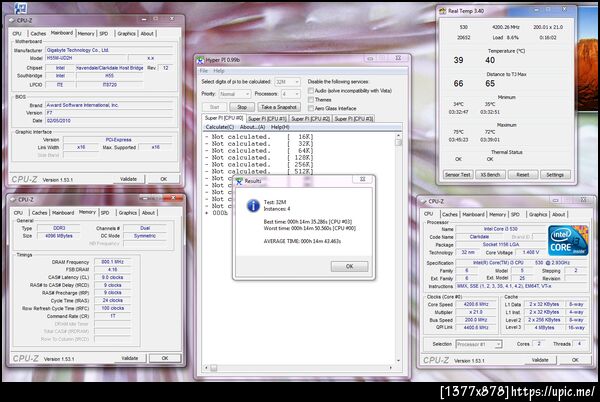Click XS Bench button in Real Temp
Viewport: 600px width, 402px height.
click(x=490, y=174)
